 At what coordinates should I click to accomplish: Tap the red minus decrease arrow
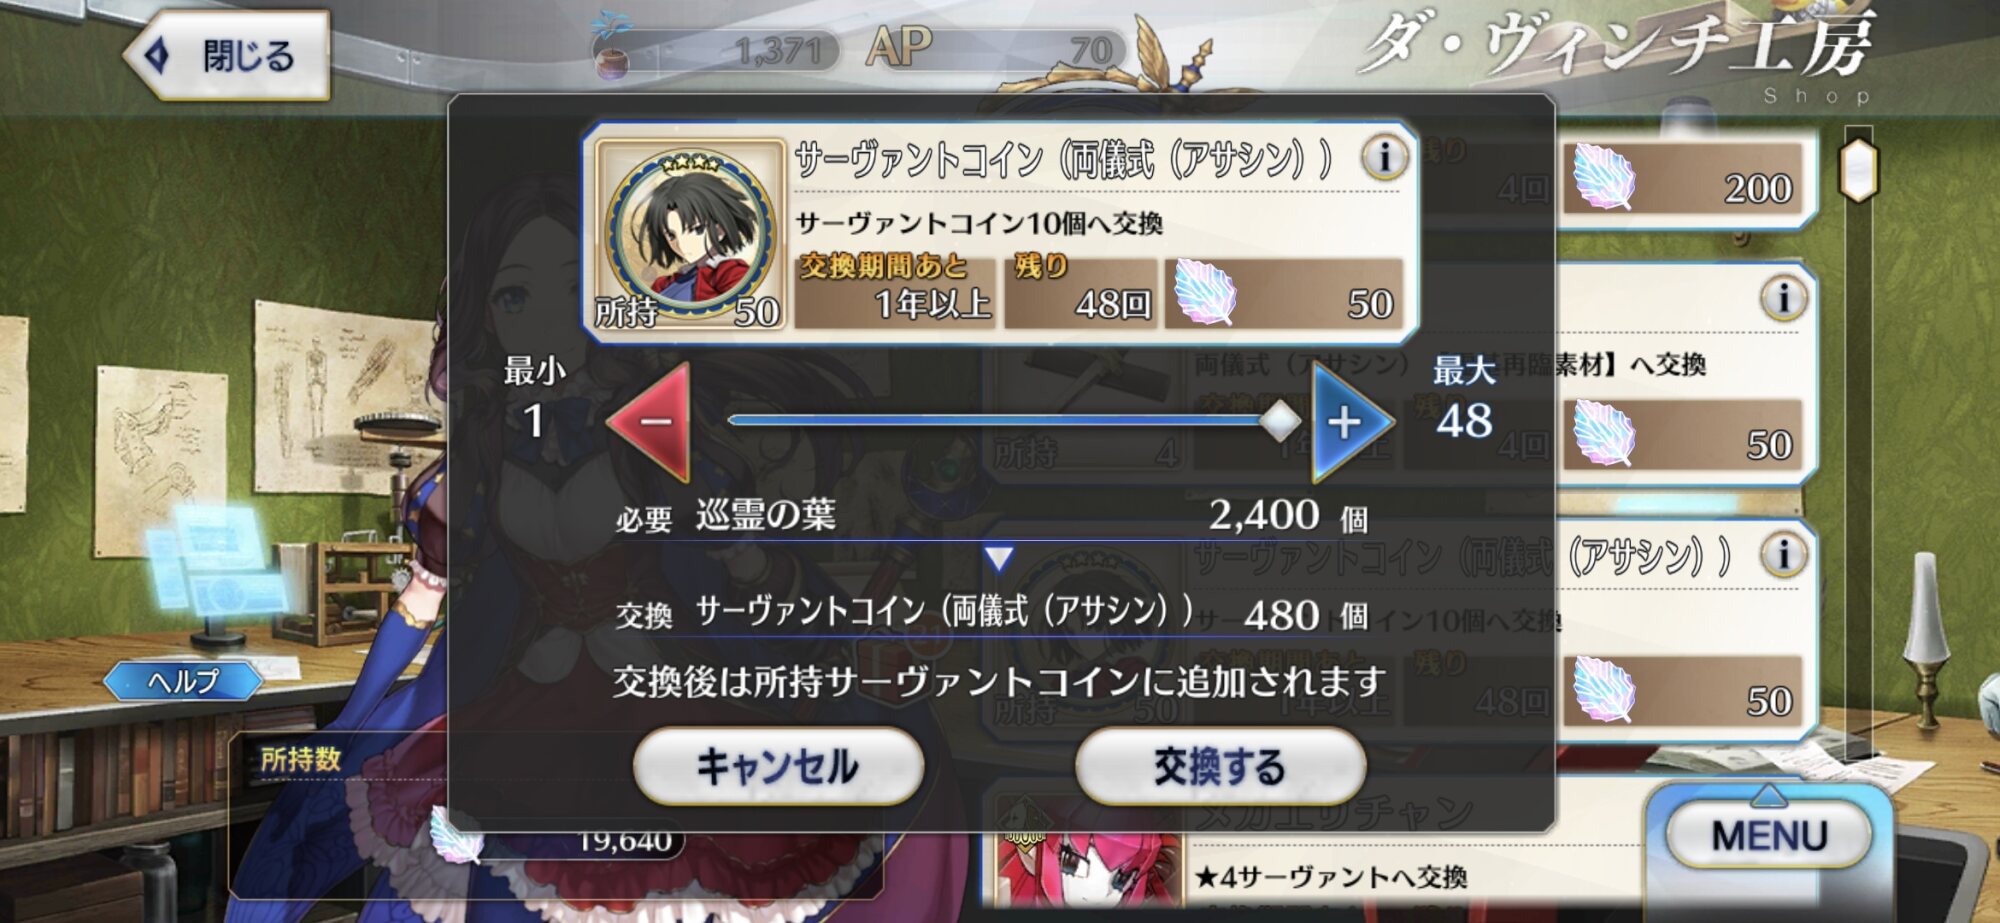coord(652,422)
